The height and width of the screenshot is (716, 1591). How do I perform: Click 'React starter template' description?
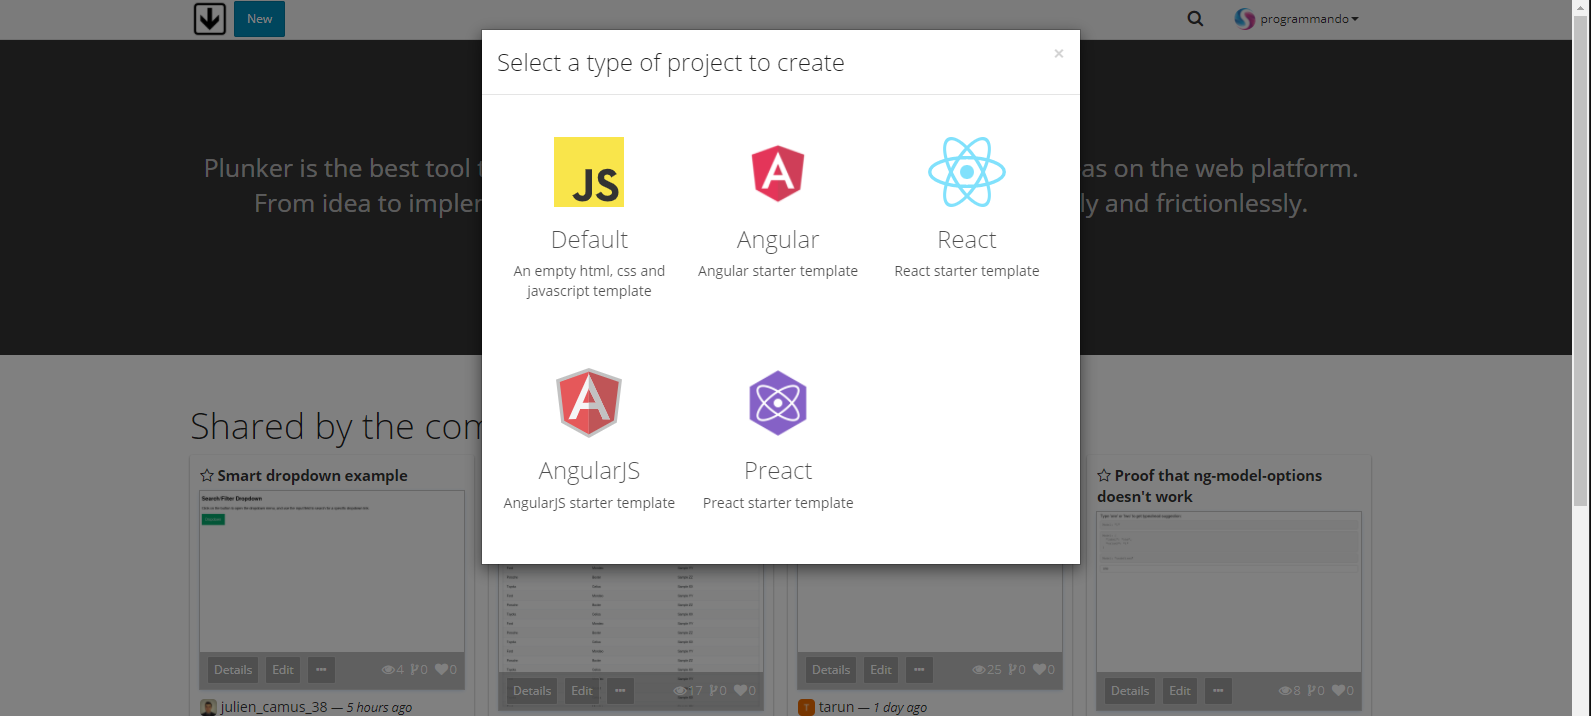(967, 271)
